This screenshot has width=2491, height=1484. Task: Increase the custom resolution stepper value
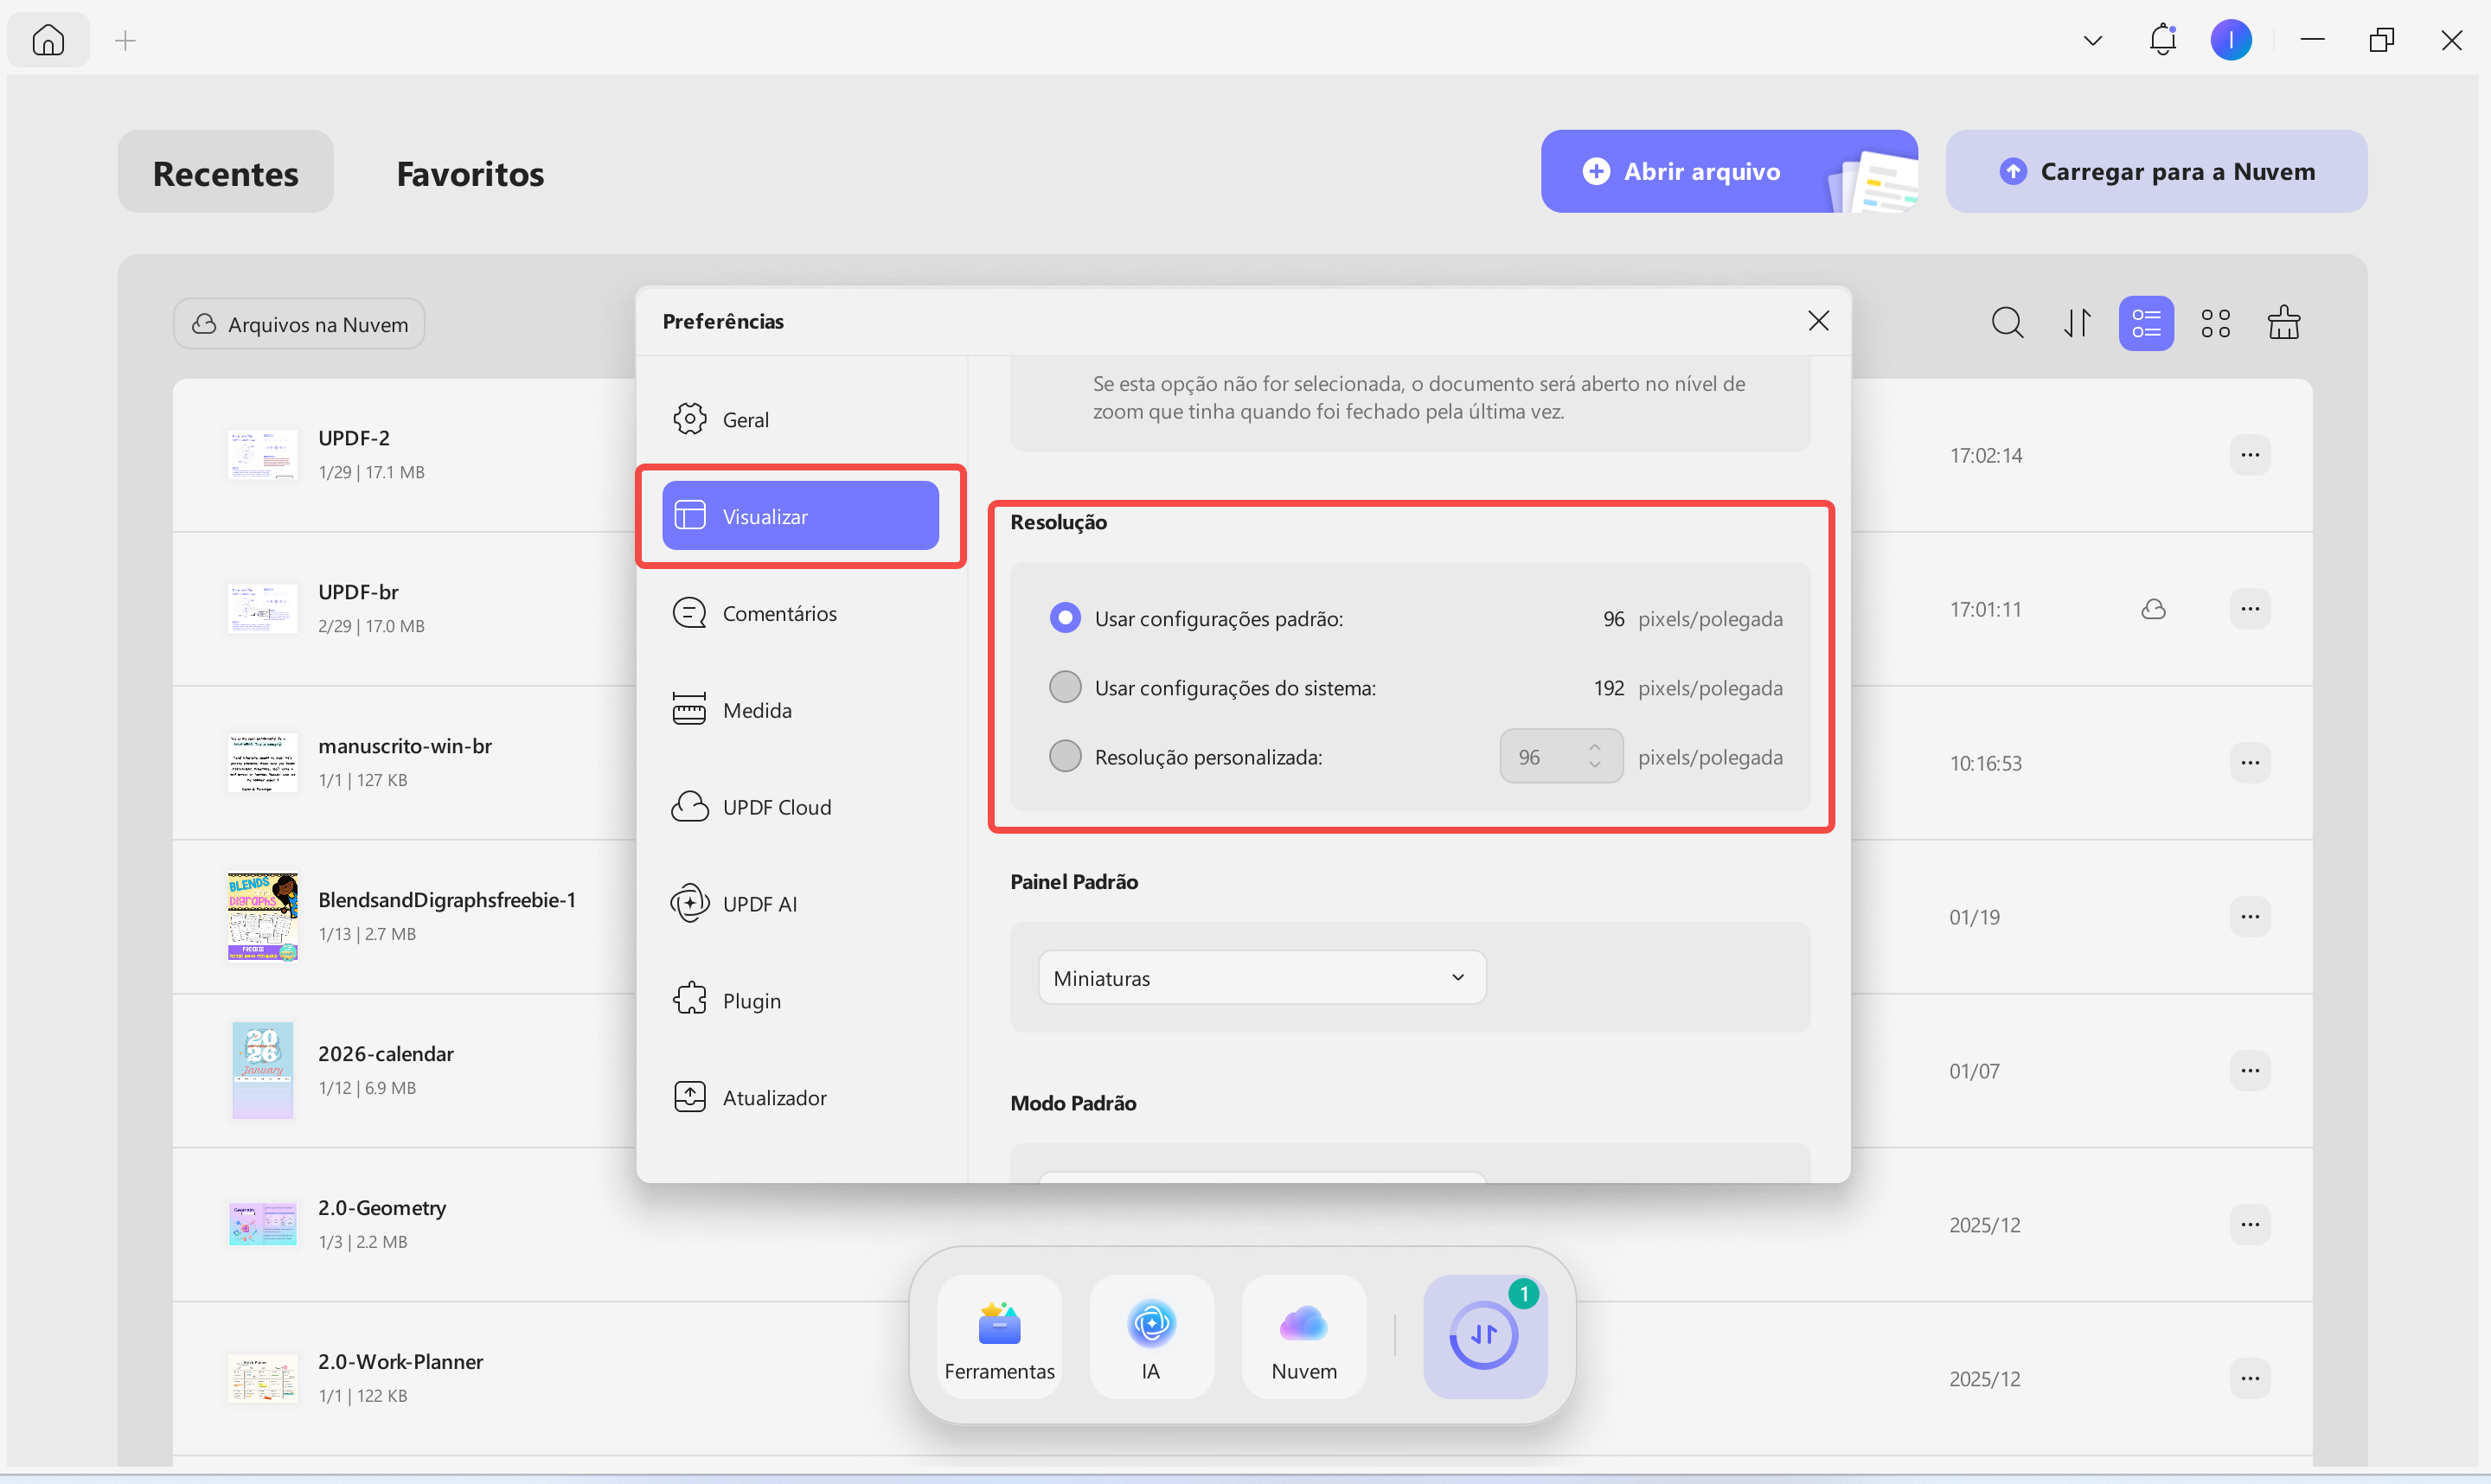point(1594,747)
